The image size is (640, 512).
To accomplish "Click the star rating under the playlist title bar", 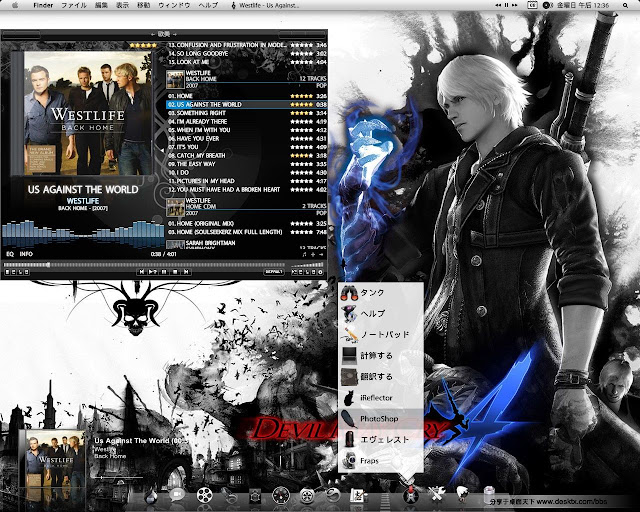I will (143, 45).
